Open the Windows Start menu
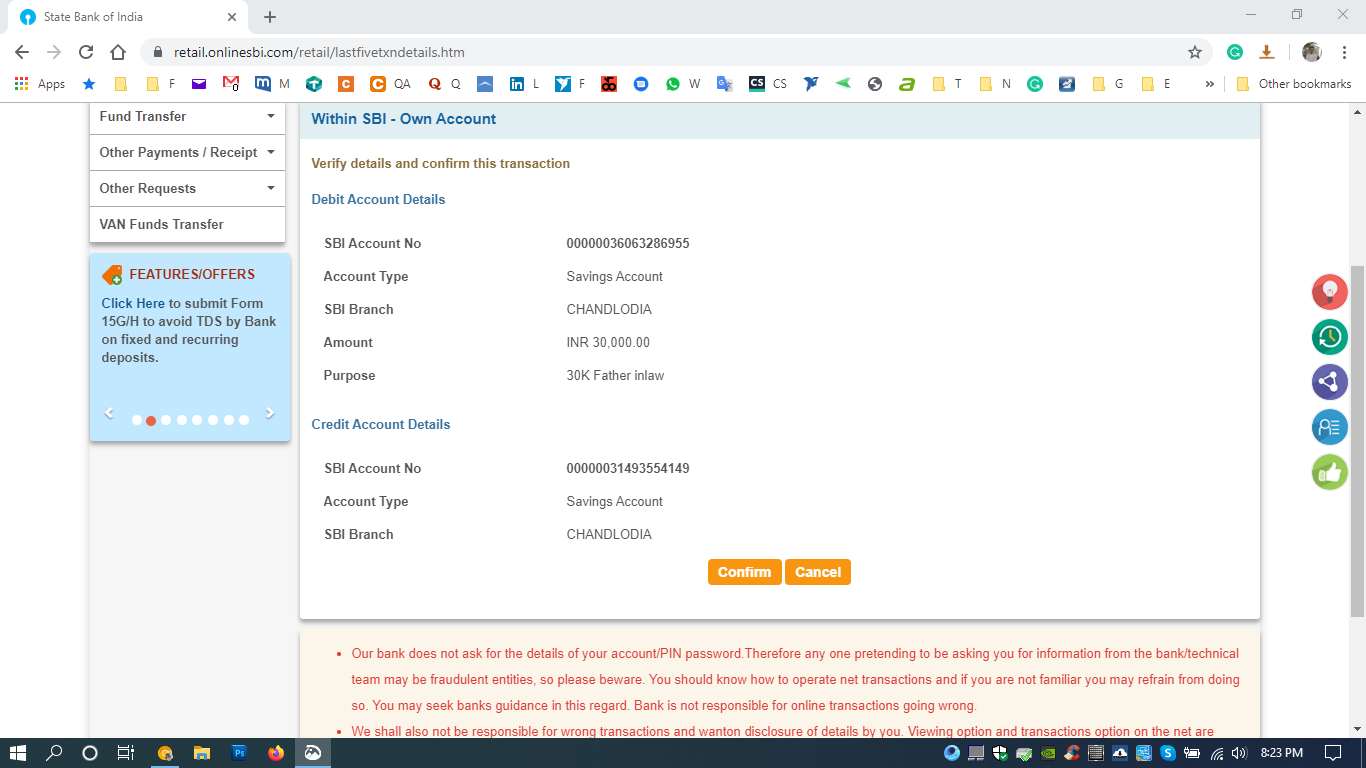This screenshot has height=768, width=1366. [18, 753]
